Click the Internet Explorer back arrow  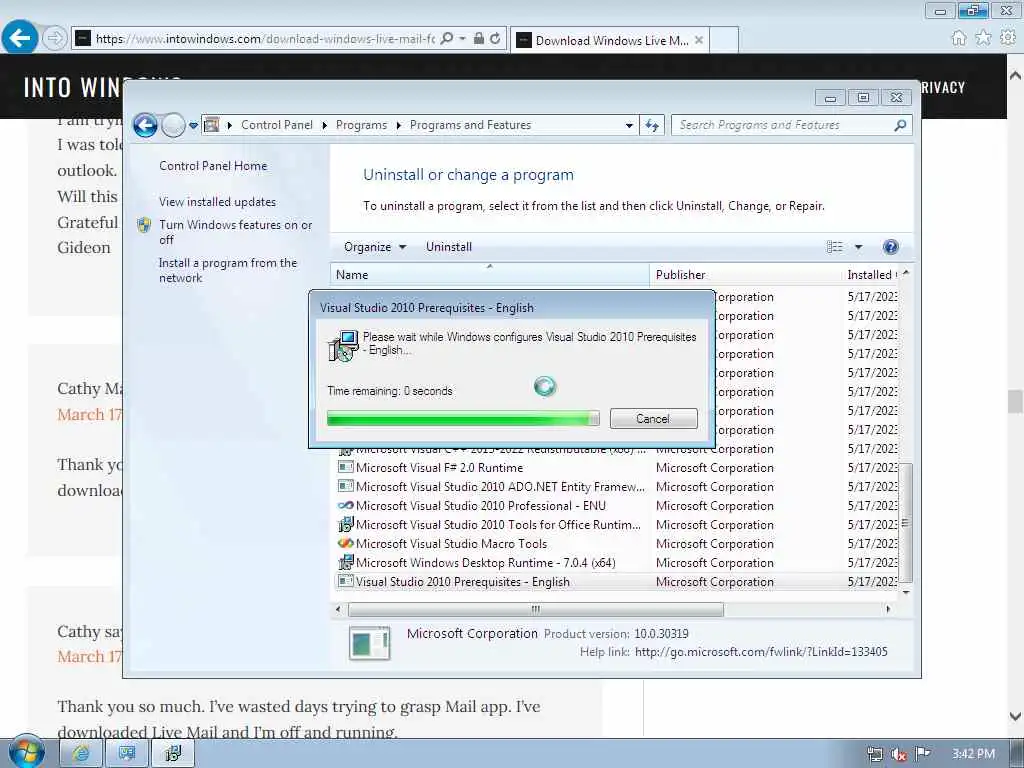pos(20,38)
